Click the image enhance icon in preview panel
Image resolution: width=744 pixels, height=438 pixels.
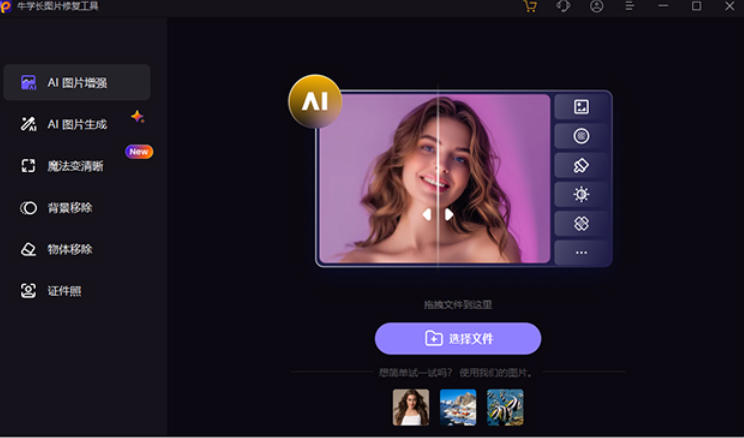(581, 106)
